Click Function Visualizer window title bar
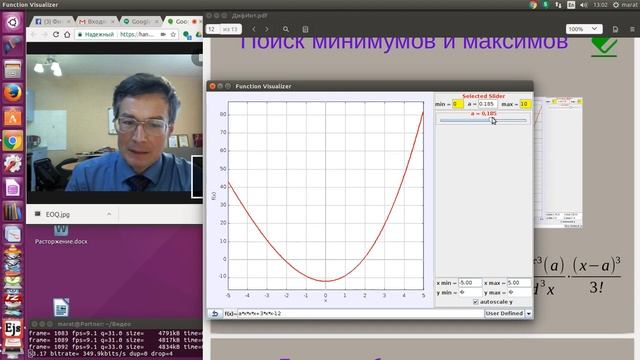Image resolution: width=640 pixels, height=360 pixels. pyautogui.click(x=370, y=86)
